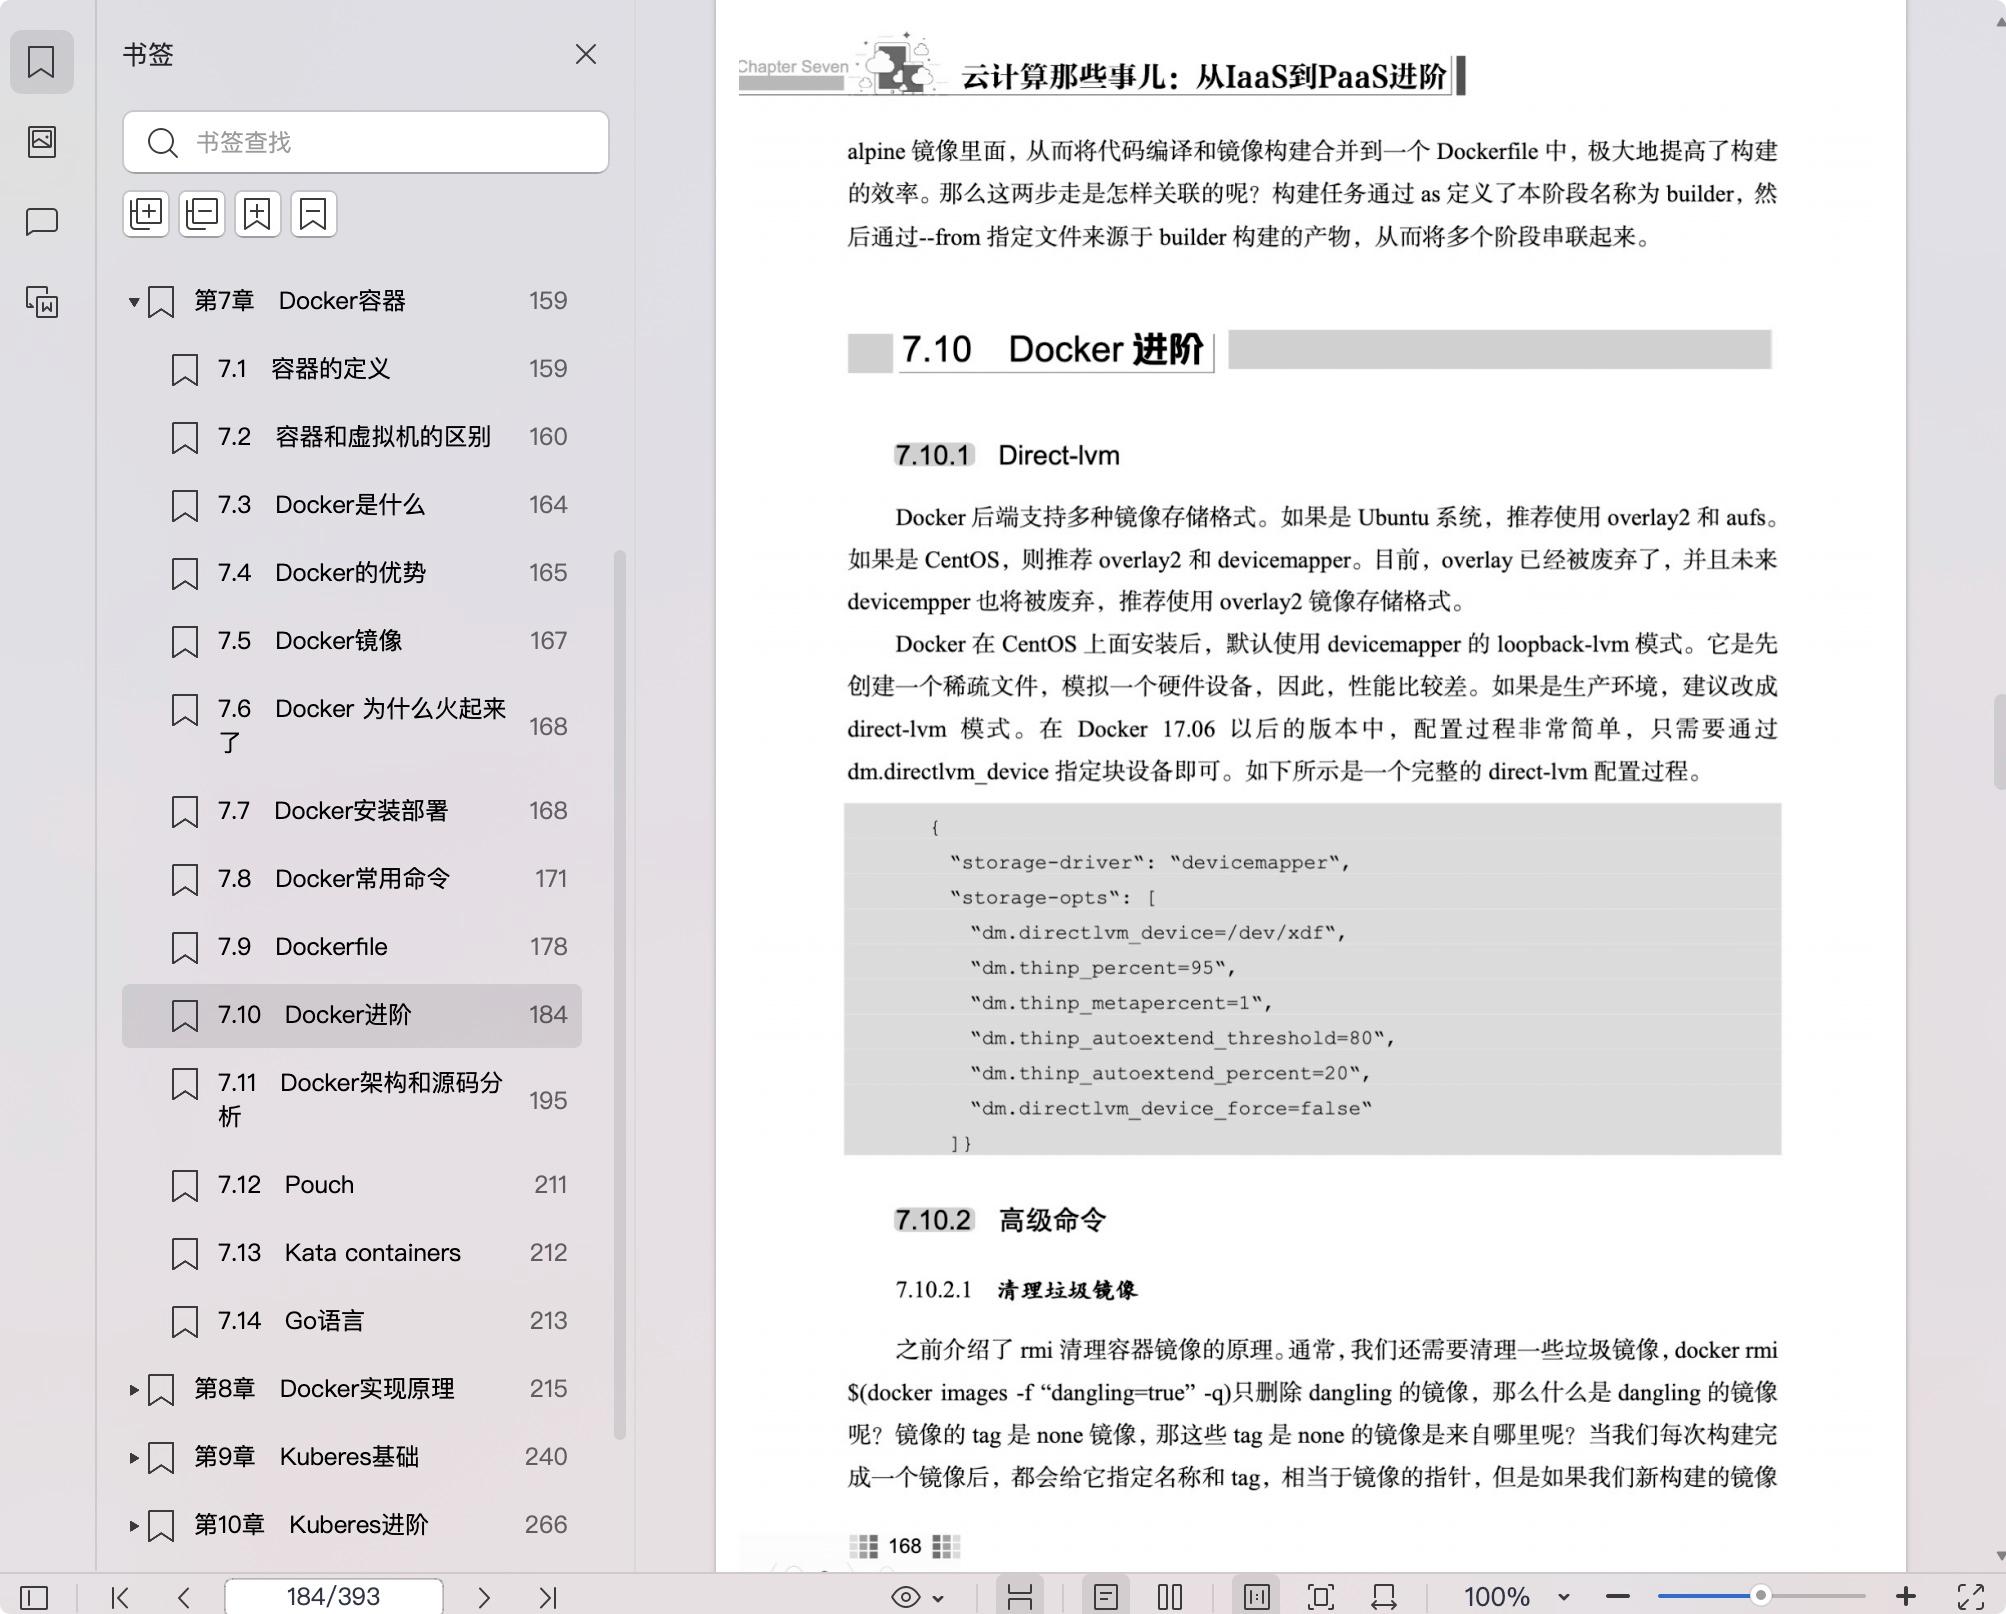Click the 7.10.2.1 清理垃圾镜像 heading
The image size is (2006, 1614).
(x=1017, y=1290)
